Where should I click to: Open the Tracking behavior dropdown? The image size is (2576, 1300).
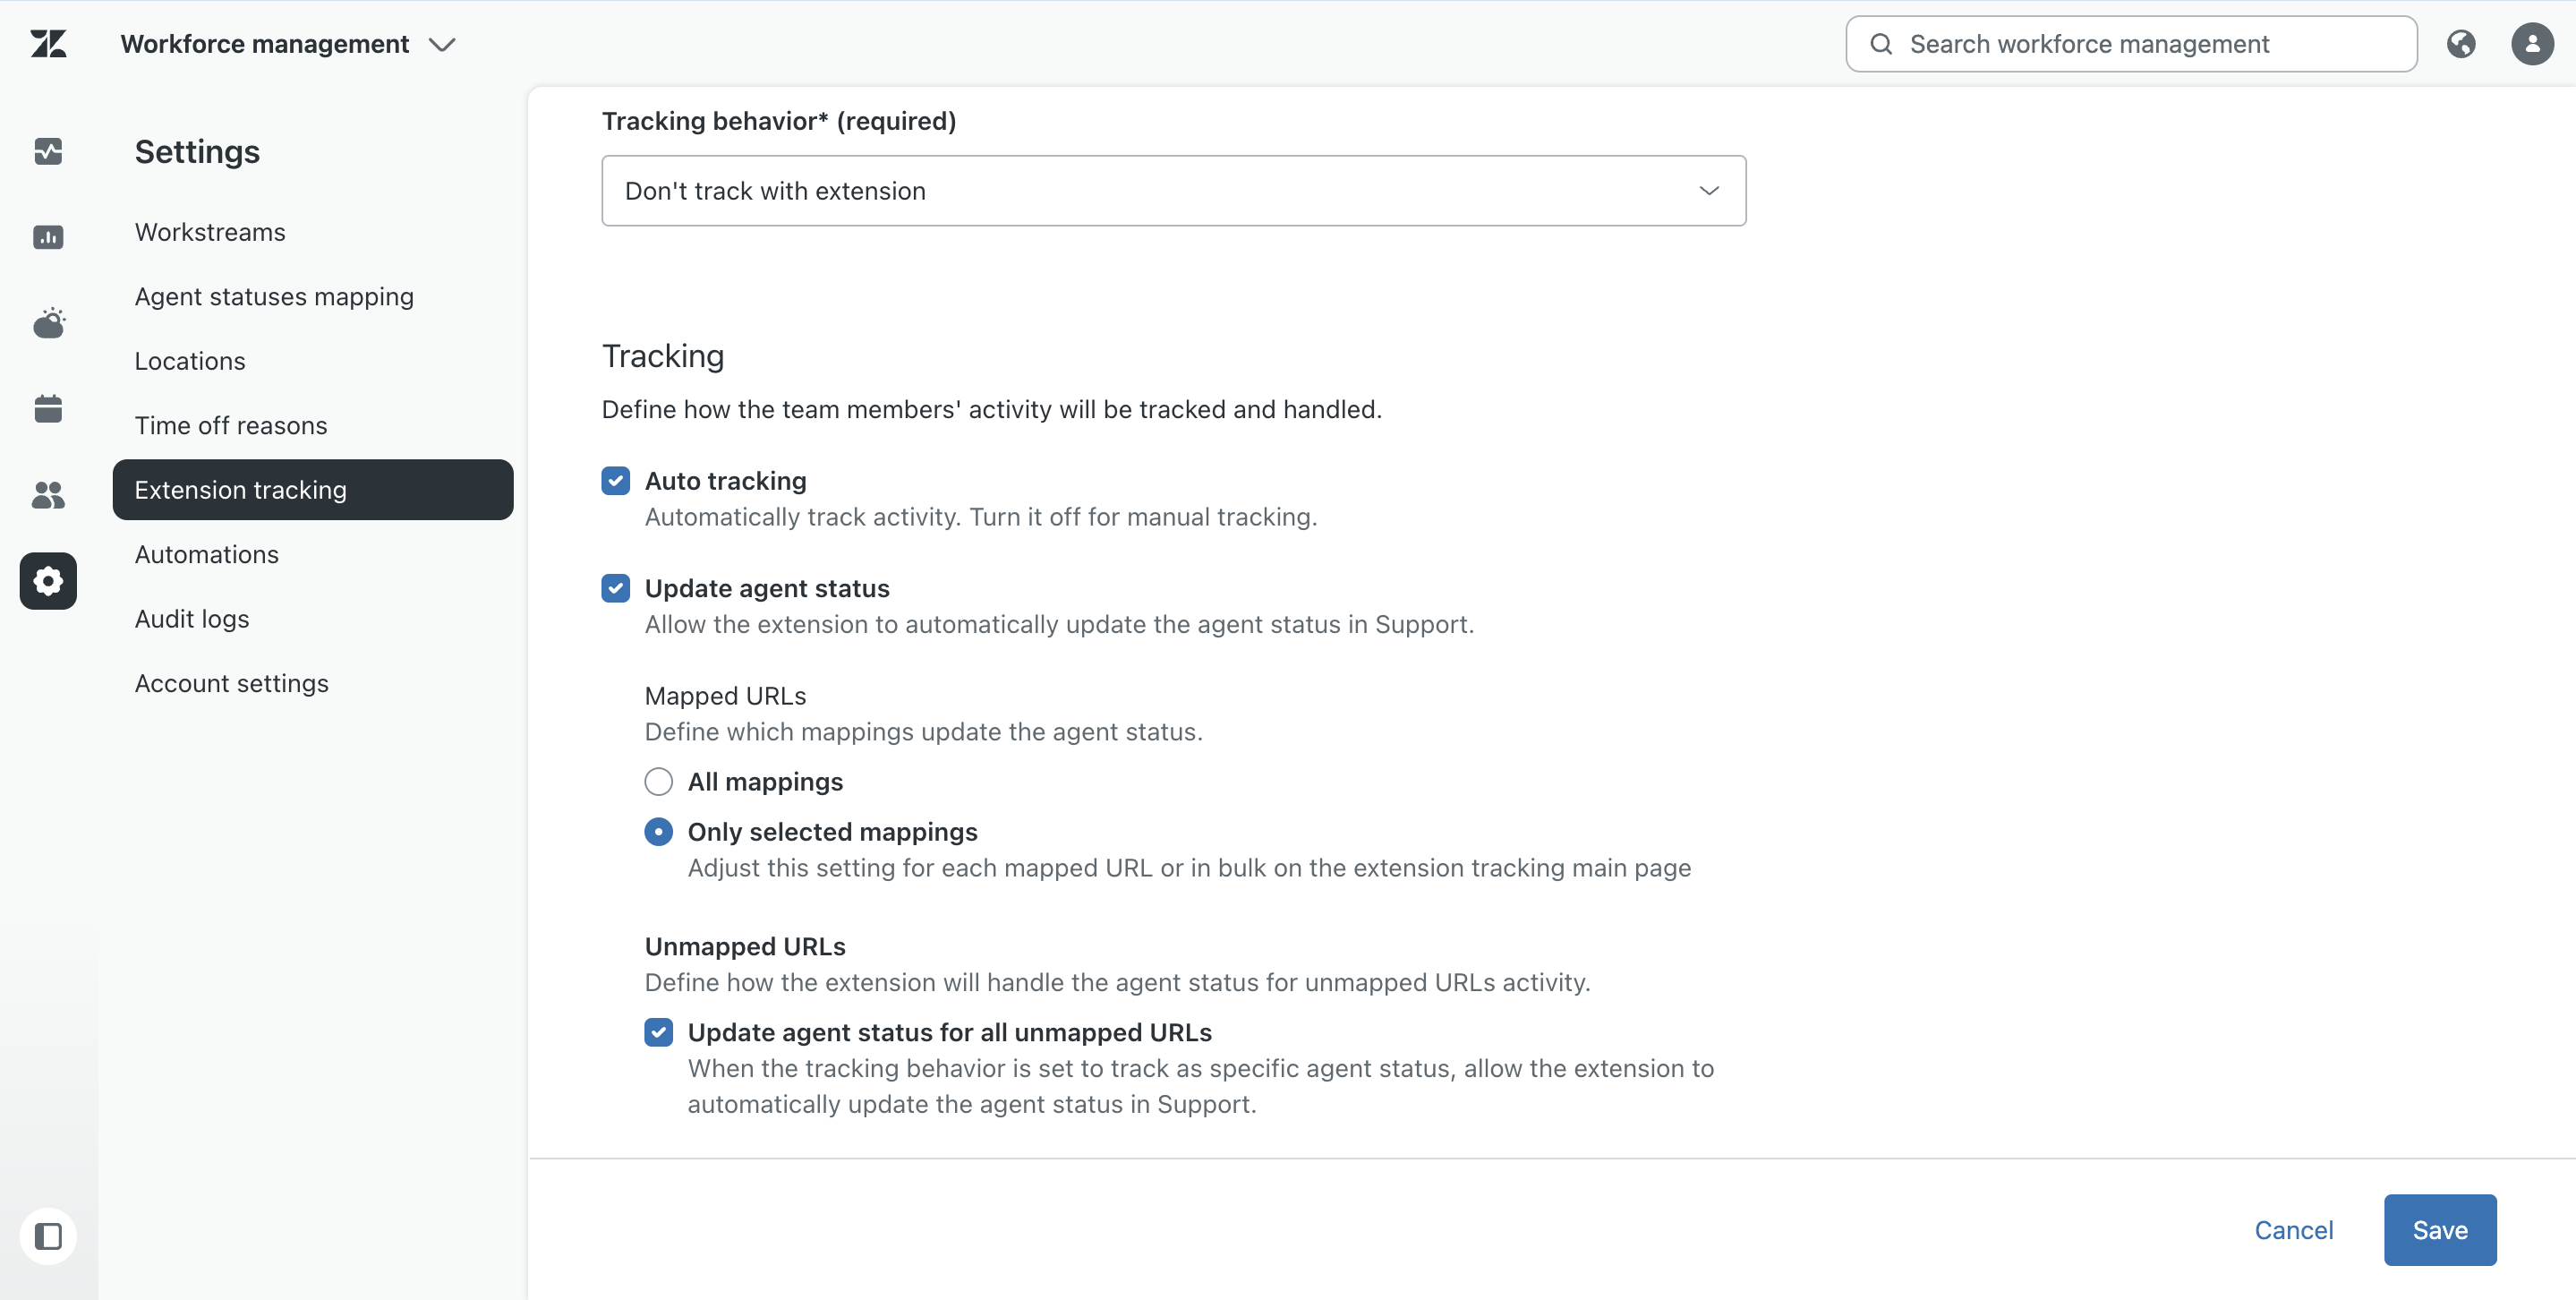(1174, 190)
